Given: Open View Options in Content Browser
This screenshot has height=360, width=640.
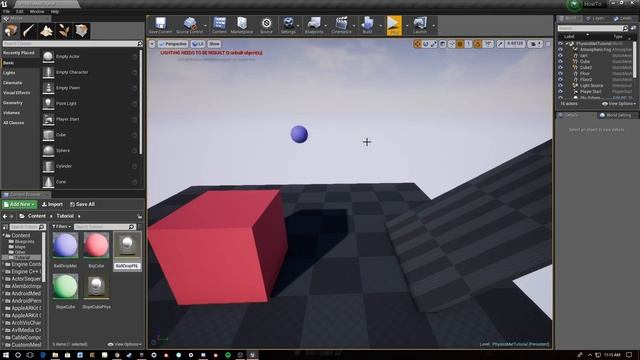Looking at the screenshot, I should (x=124, y=344).
